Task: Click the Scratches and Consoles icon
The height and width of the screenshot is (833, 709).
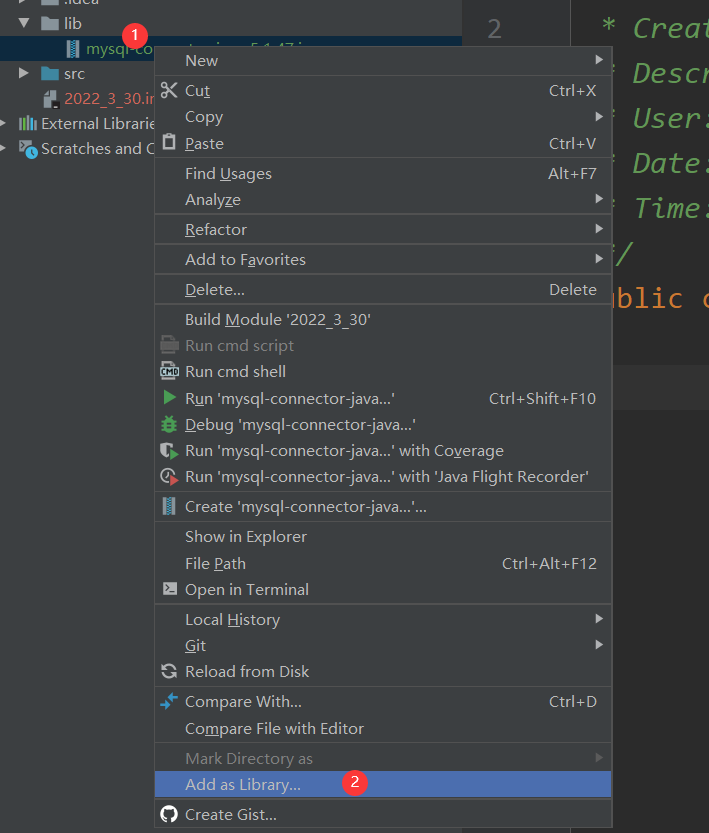Action: coord(28,149)
